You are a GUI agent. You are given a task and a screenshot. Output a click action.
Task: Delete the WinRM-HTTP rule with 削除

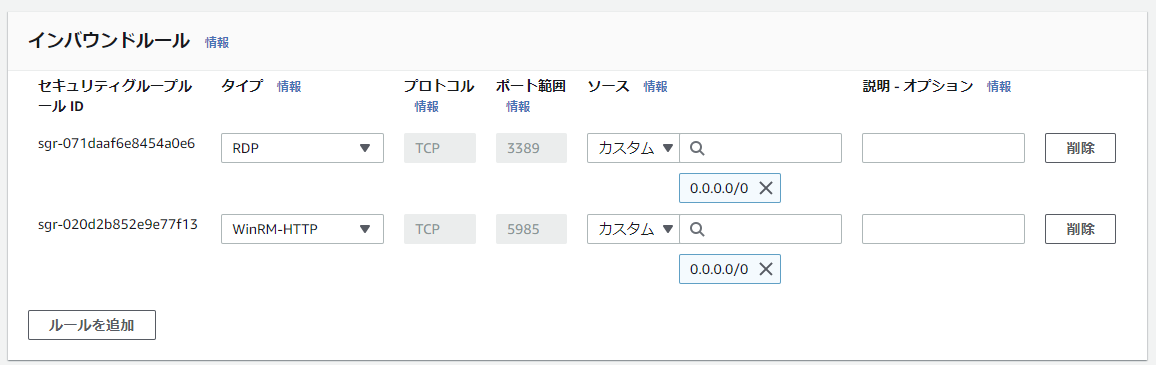(1080, 229)
